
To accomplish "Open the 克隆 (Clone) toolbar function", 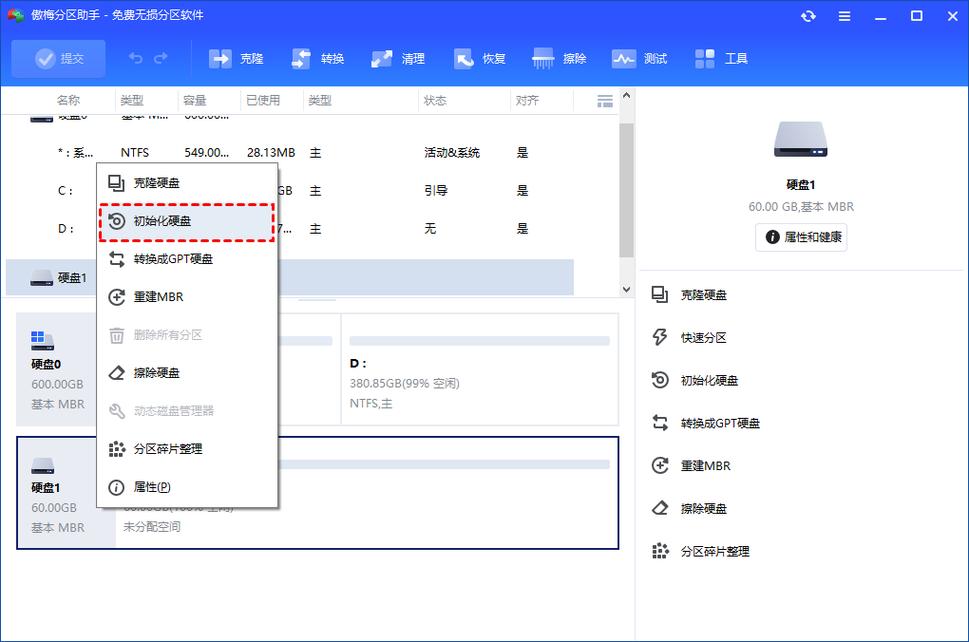I will (x=236, y=58).
